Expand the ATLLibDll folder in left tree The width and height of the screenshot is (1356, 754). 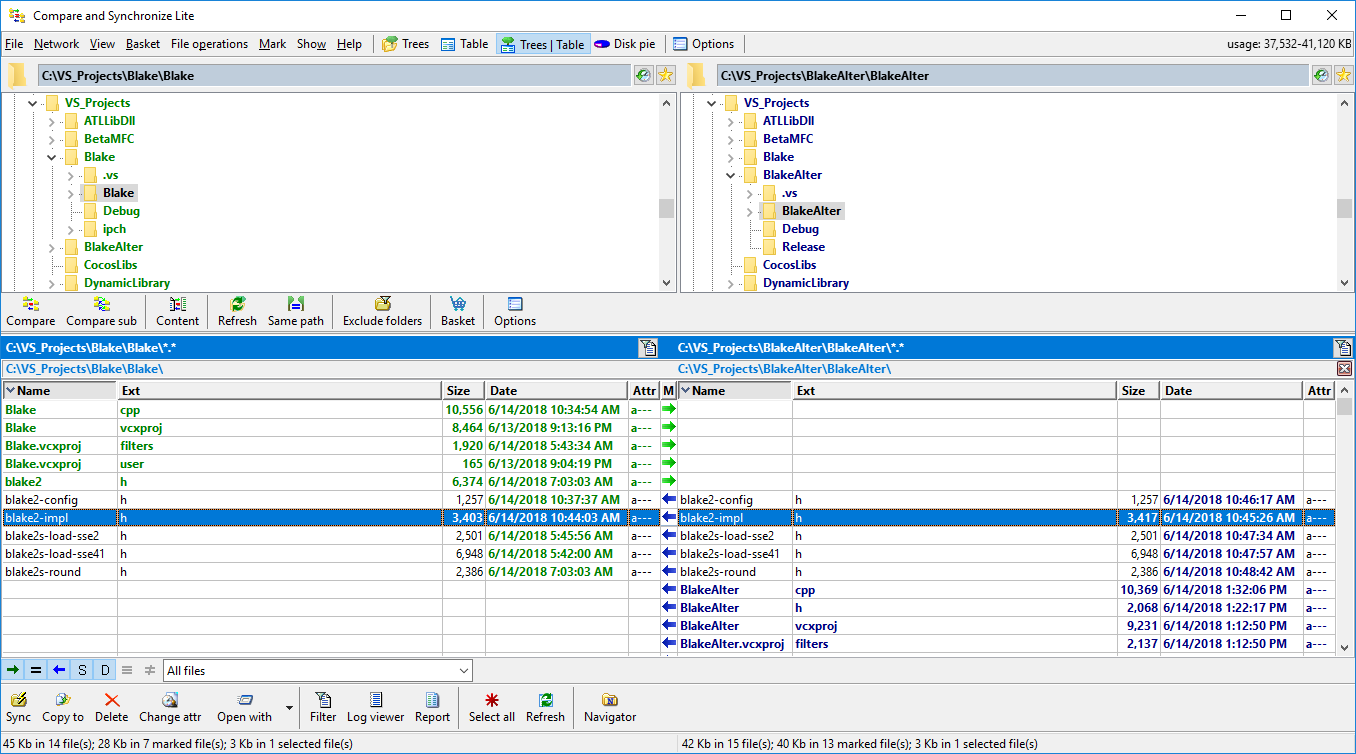(x=52, y=121)
